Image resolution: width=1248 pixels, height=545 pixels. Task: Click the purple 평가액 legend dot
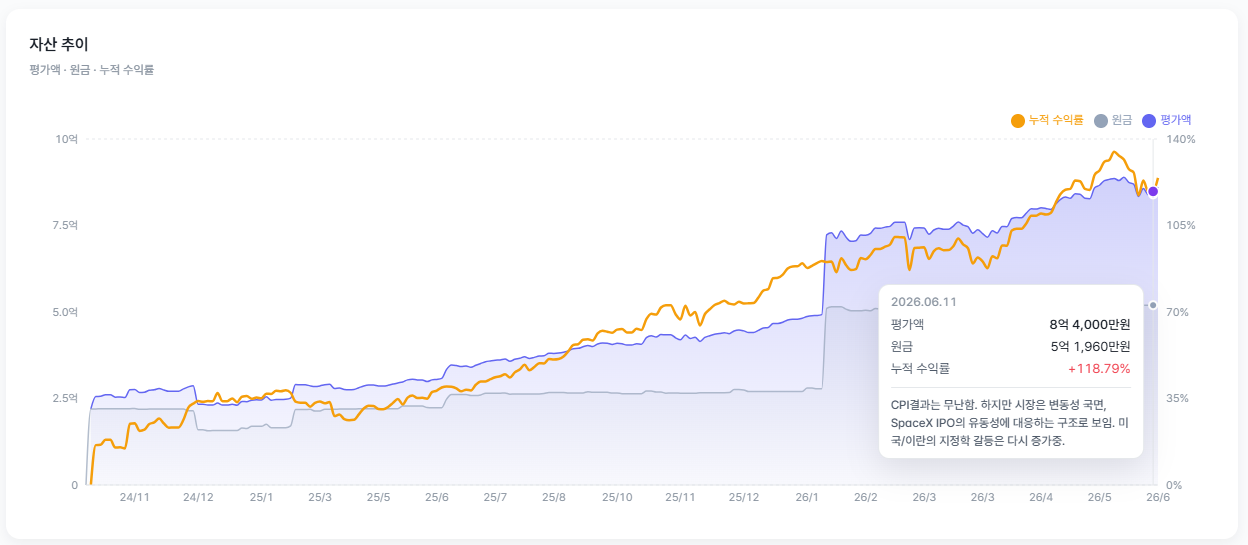[x=1149, y=120]
